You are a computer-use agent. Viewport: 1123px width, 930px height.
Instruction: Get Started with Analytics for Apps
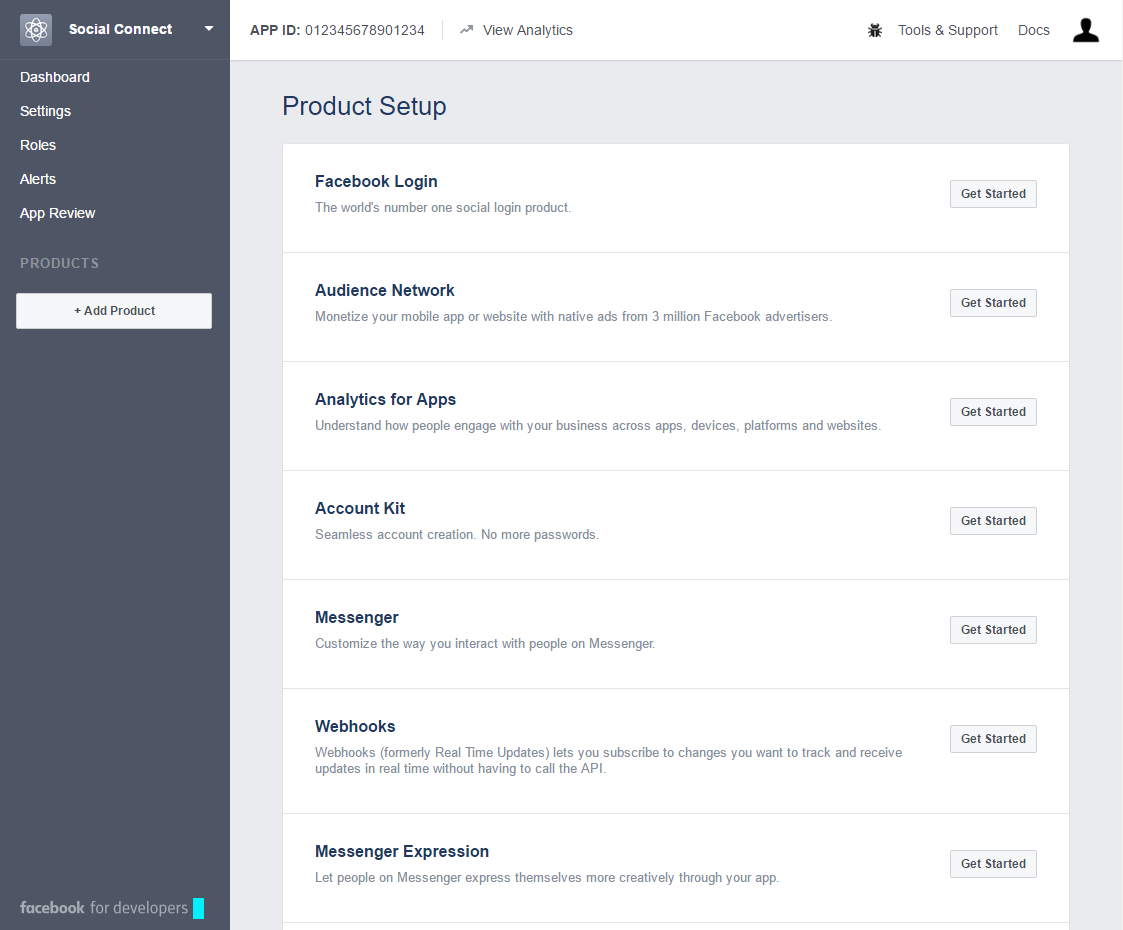point(993,412)
